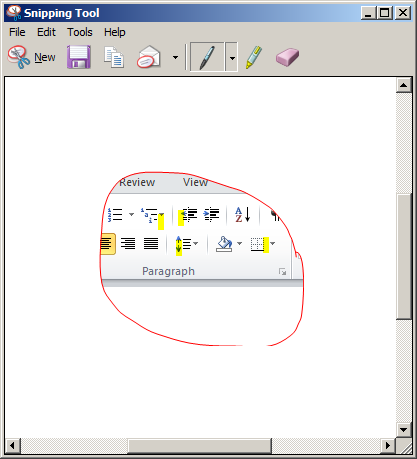
Task: Click the View tab in snip
Action: [195, 182]
